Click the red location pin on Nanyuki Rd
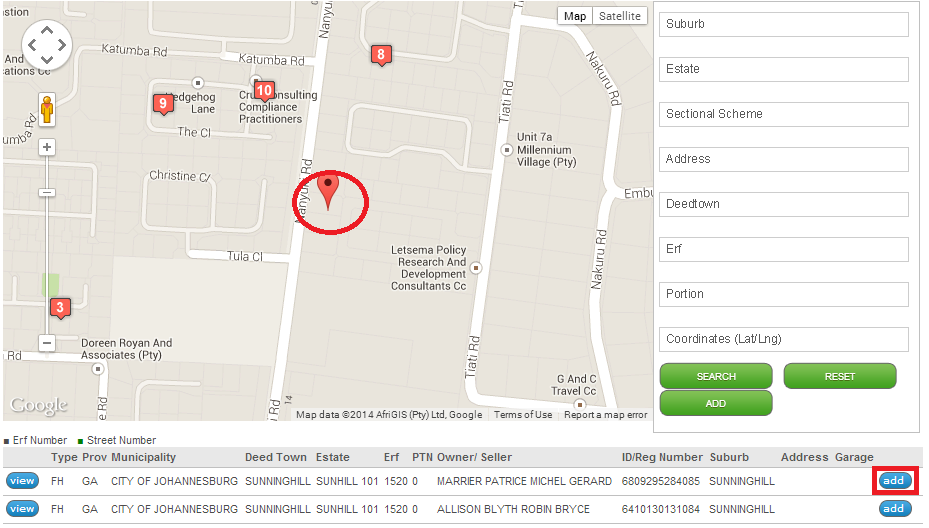This screenshot has width=929, height=528. pyautogui.click(x=328, y=190)
